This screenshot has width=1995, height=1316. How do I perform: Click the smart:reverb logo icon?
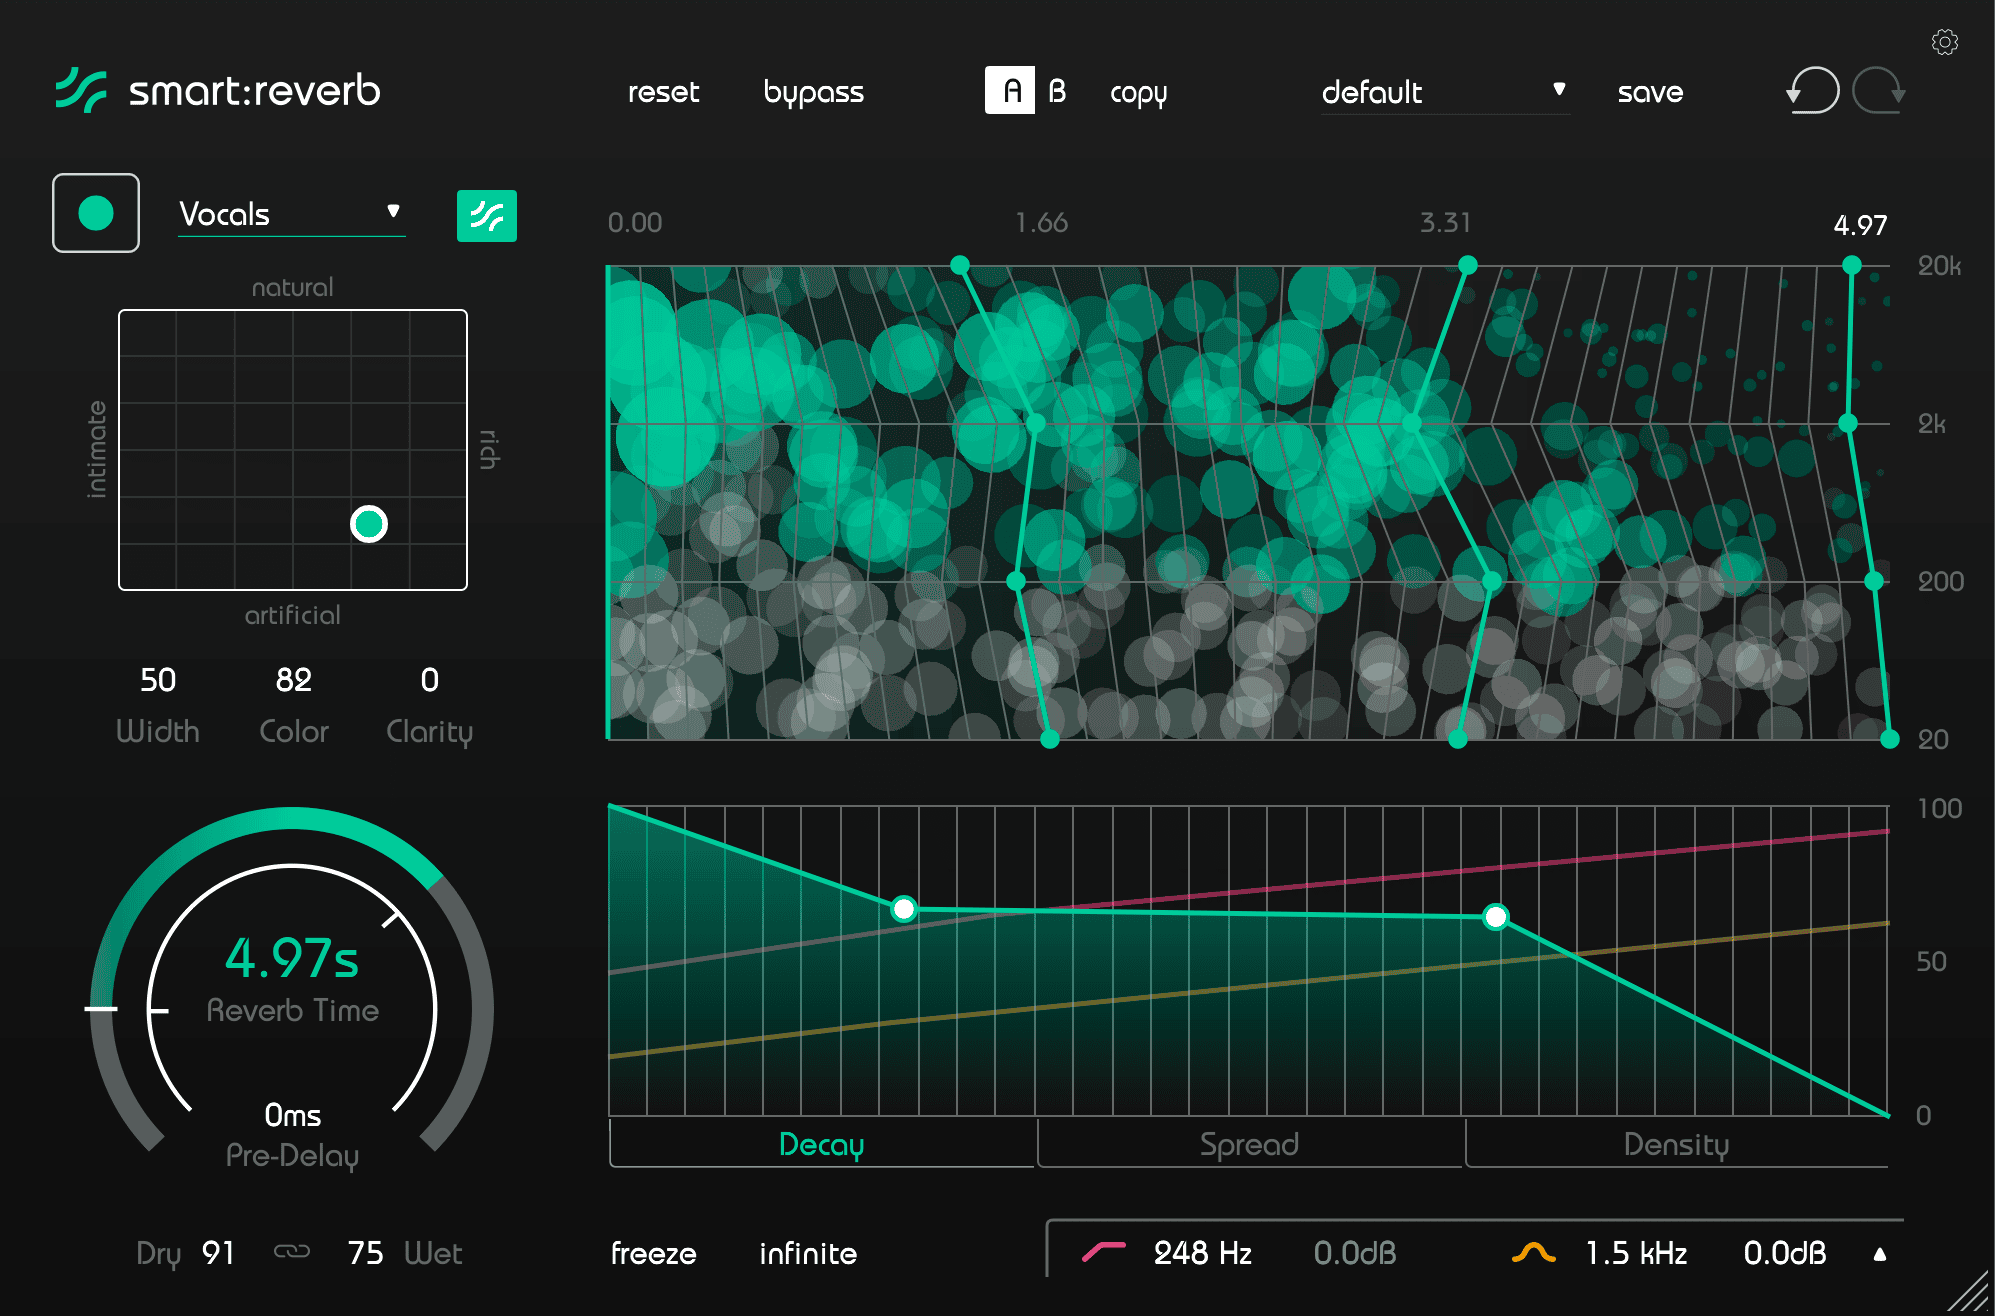click(x=81, y=90)
